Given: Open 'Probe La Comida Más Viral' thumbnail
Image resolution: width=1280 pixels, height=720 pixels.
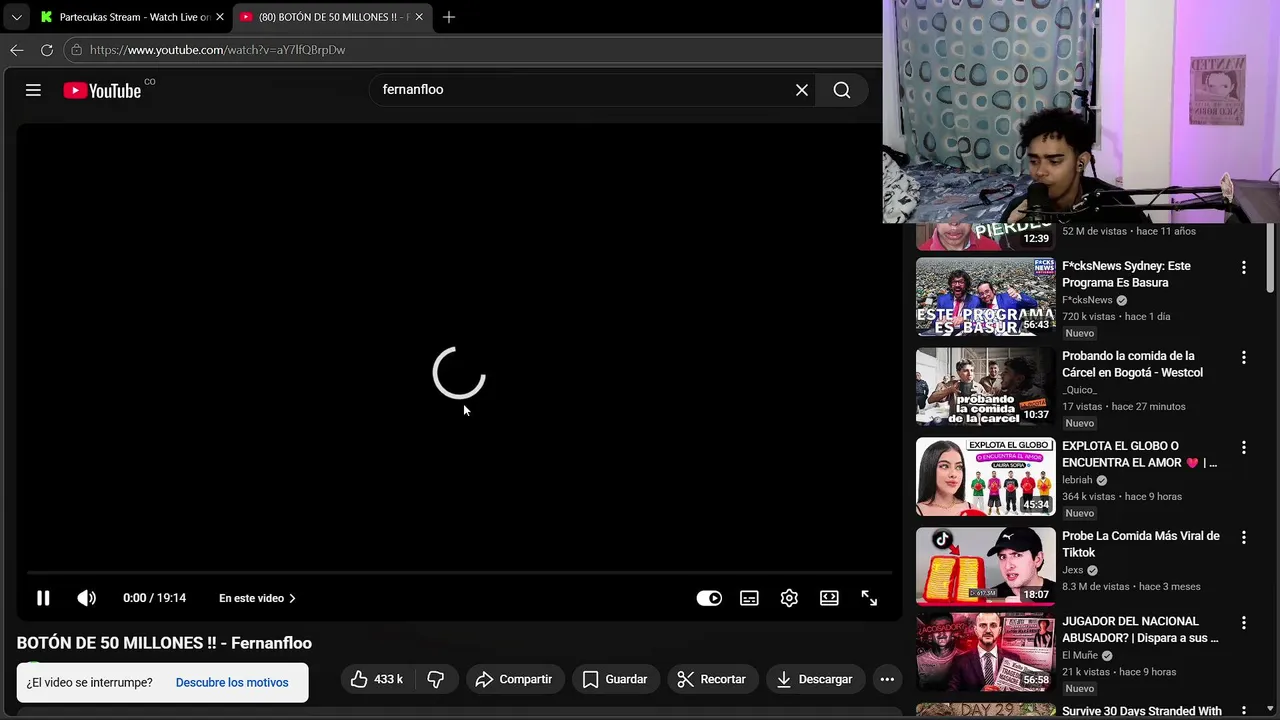Looking at the screenshot, I should [986, 567].
